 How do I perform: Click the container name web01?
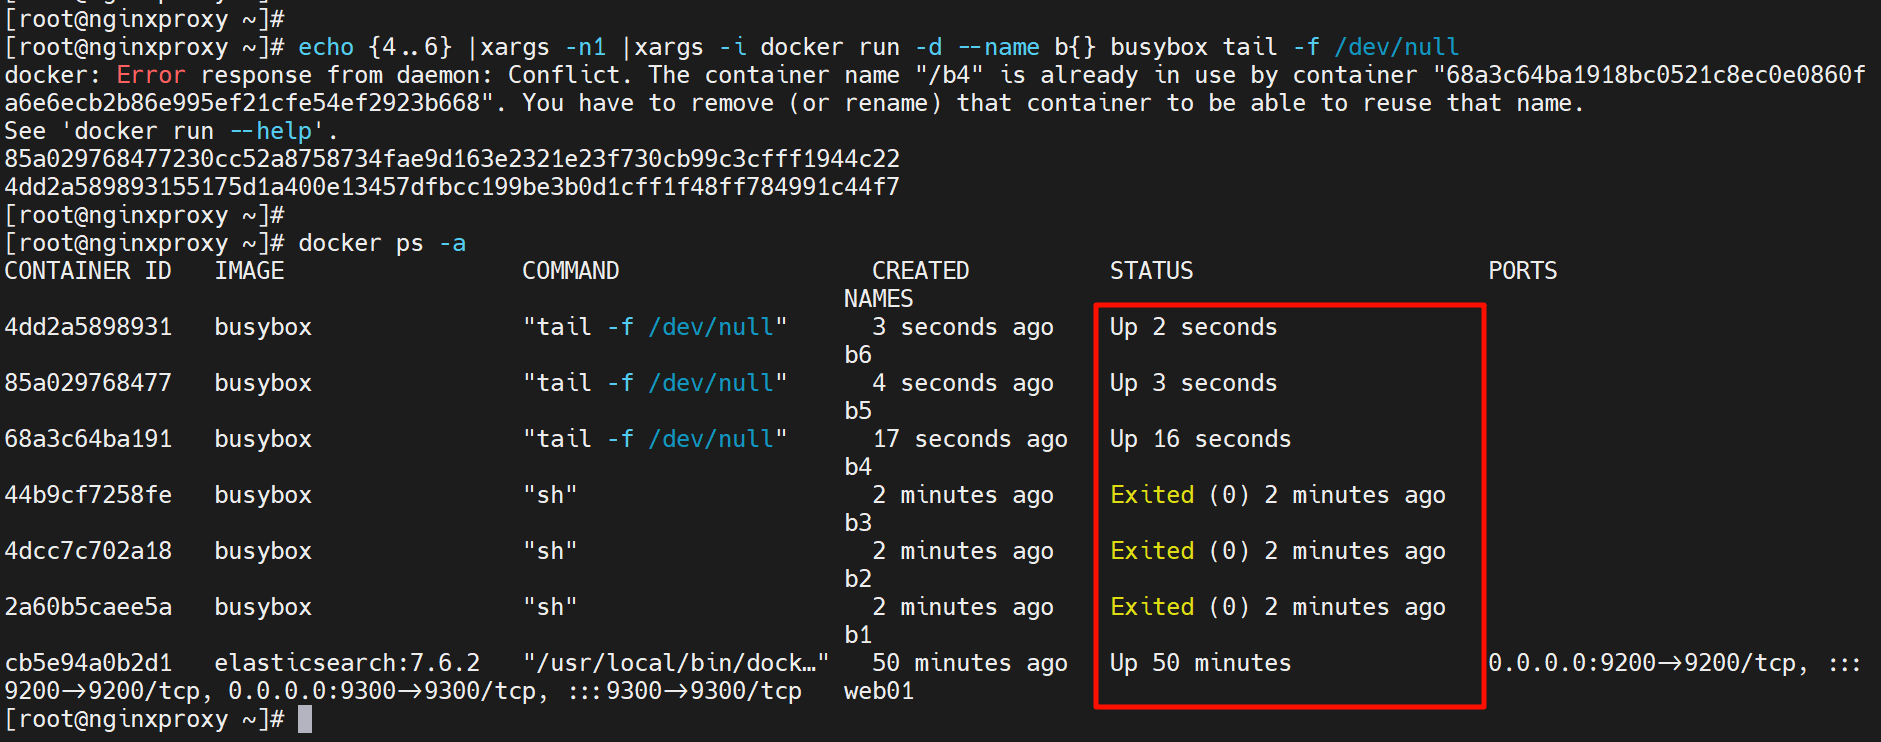(878, 691)
